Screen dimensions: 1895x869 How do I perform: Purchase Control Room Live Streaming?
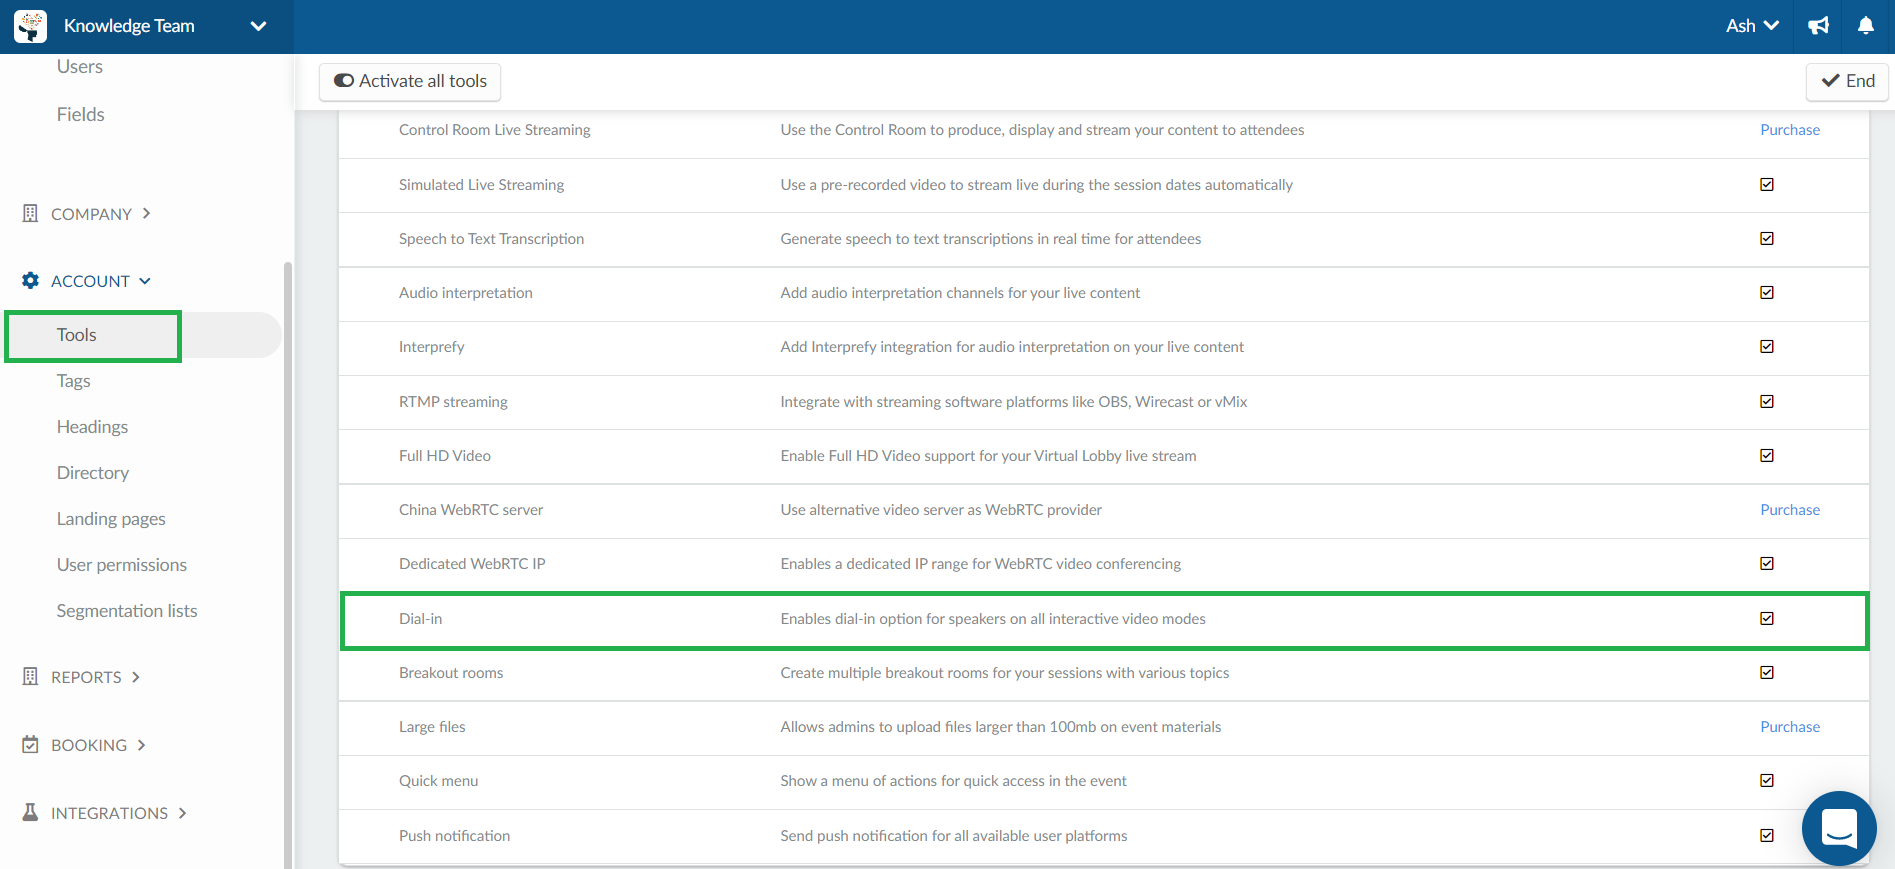point(1790,130)
